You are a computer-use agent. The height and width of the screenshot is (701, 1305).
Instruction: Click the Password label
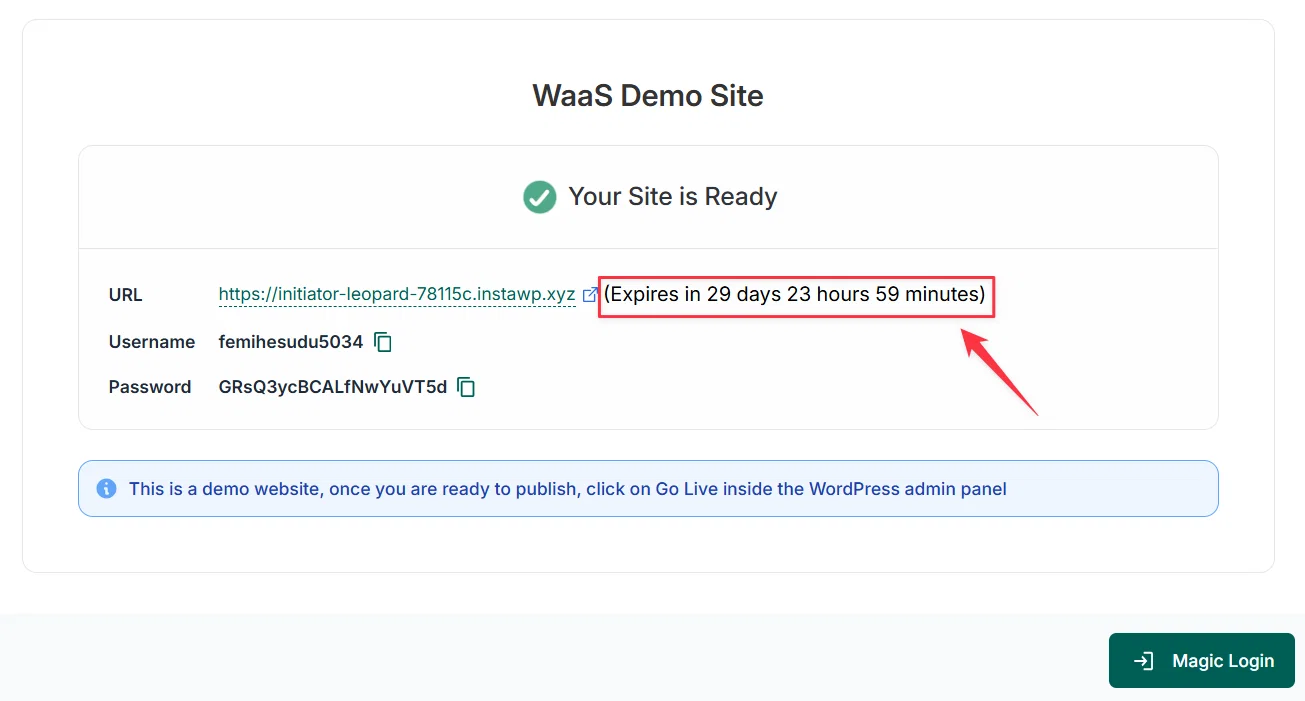pyautogui.click(x=150, y=387)
